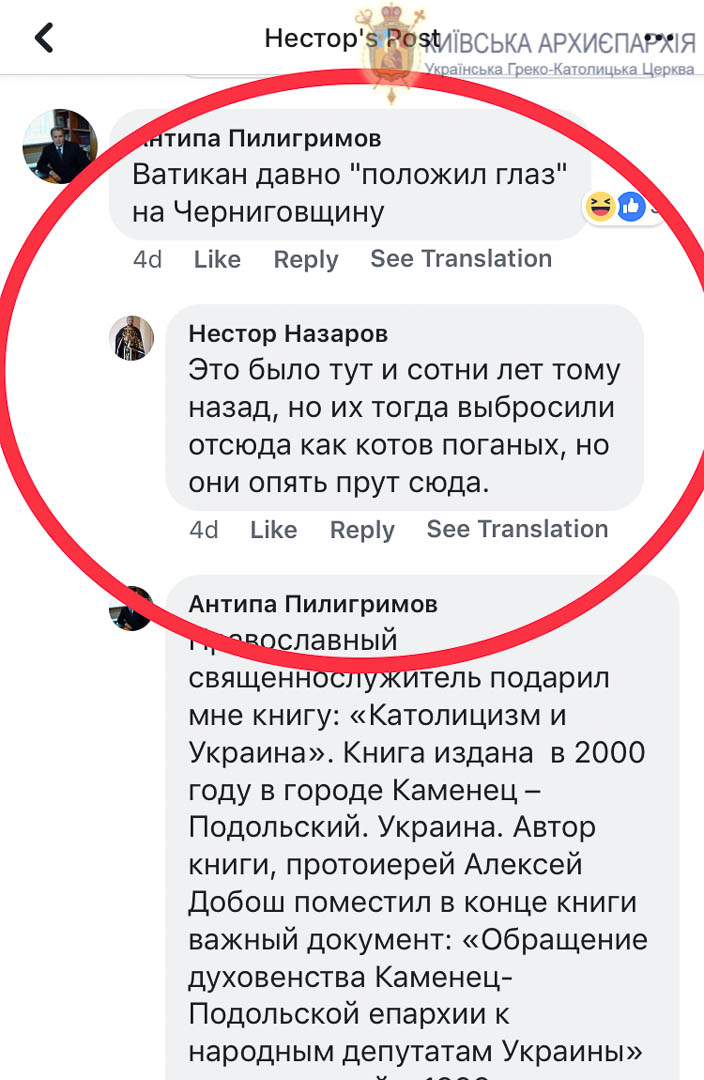704x1080 pixels.
Task: Open the avatar beside the long book comment
Action: tap(131, 608)
